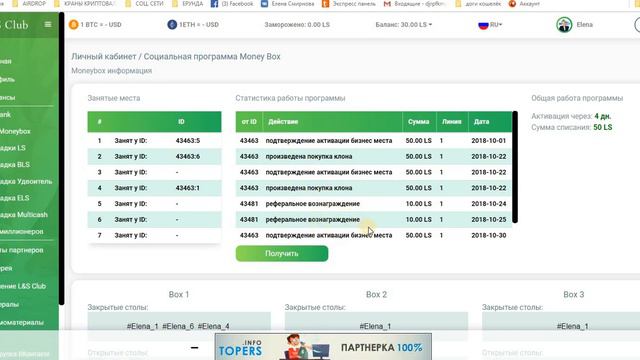The image size is (640, 360).
Task: Open the Елена Смирнова bookmark
Action: (288, 4)
